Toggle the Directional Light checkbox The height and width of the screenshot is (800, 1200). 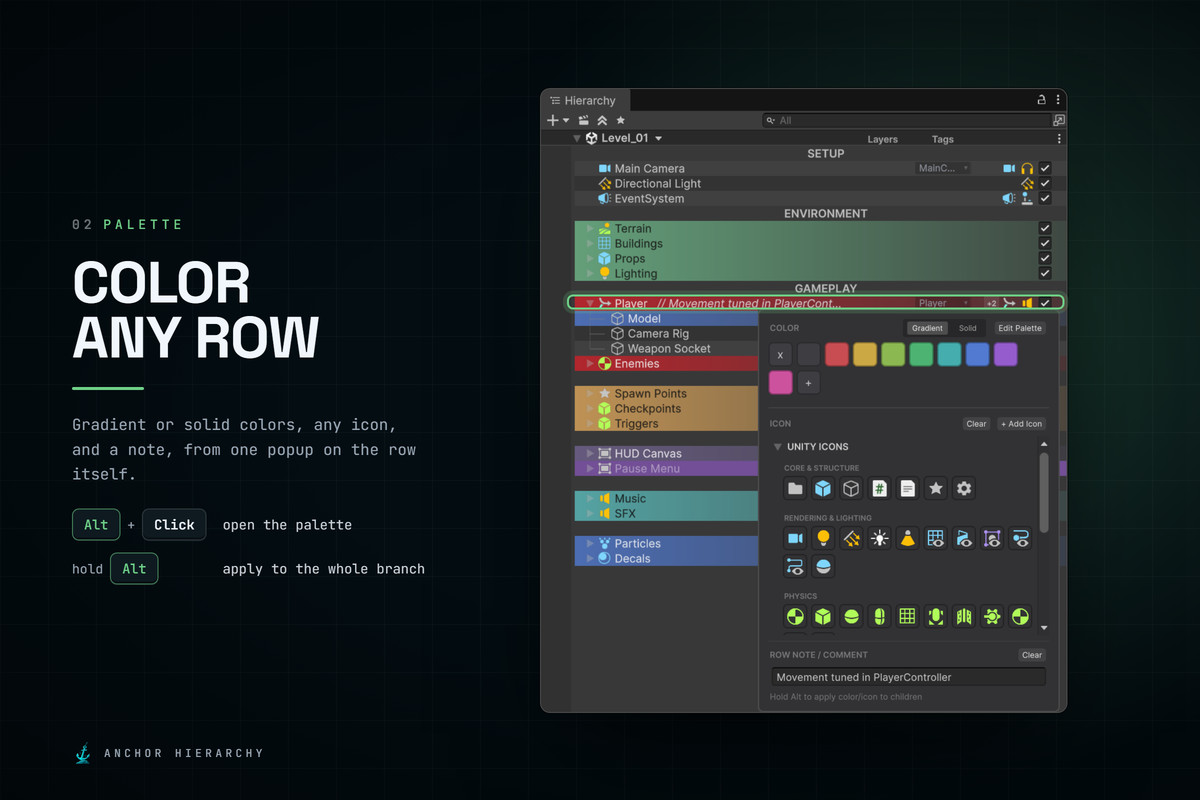coord(1045,184)
